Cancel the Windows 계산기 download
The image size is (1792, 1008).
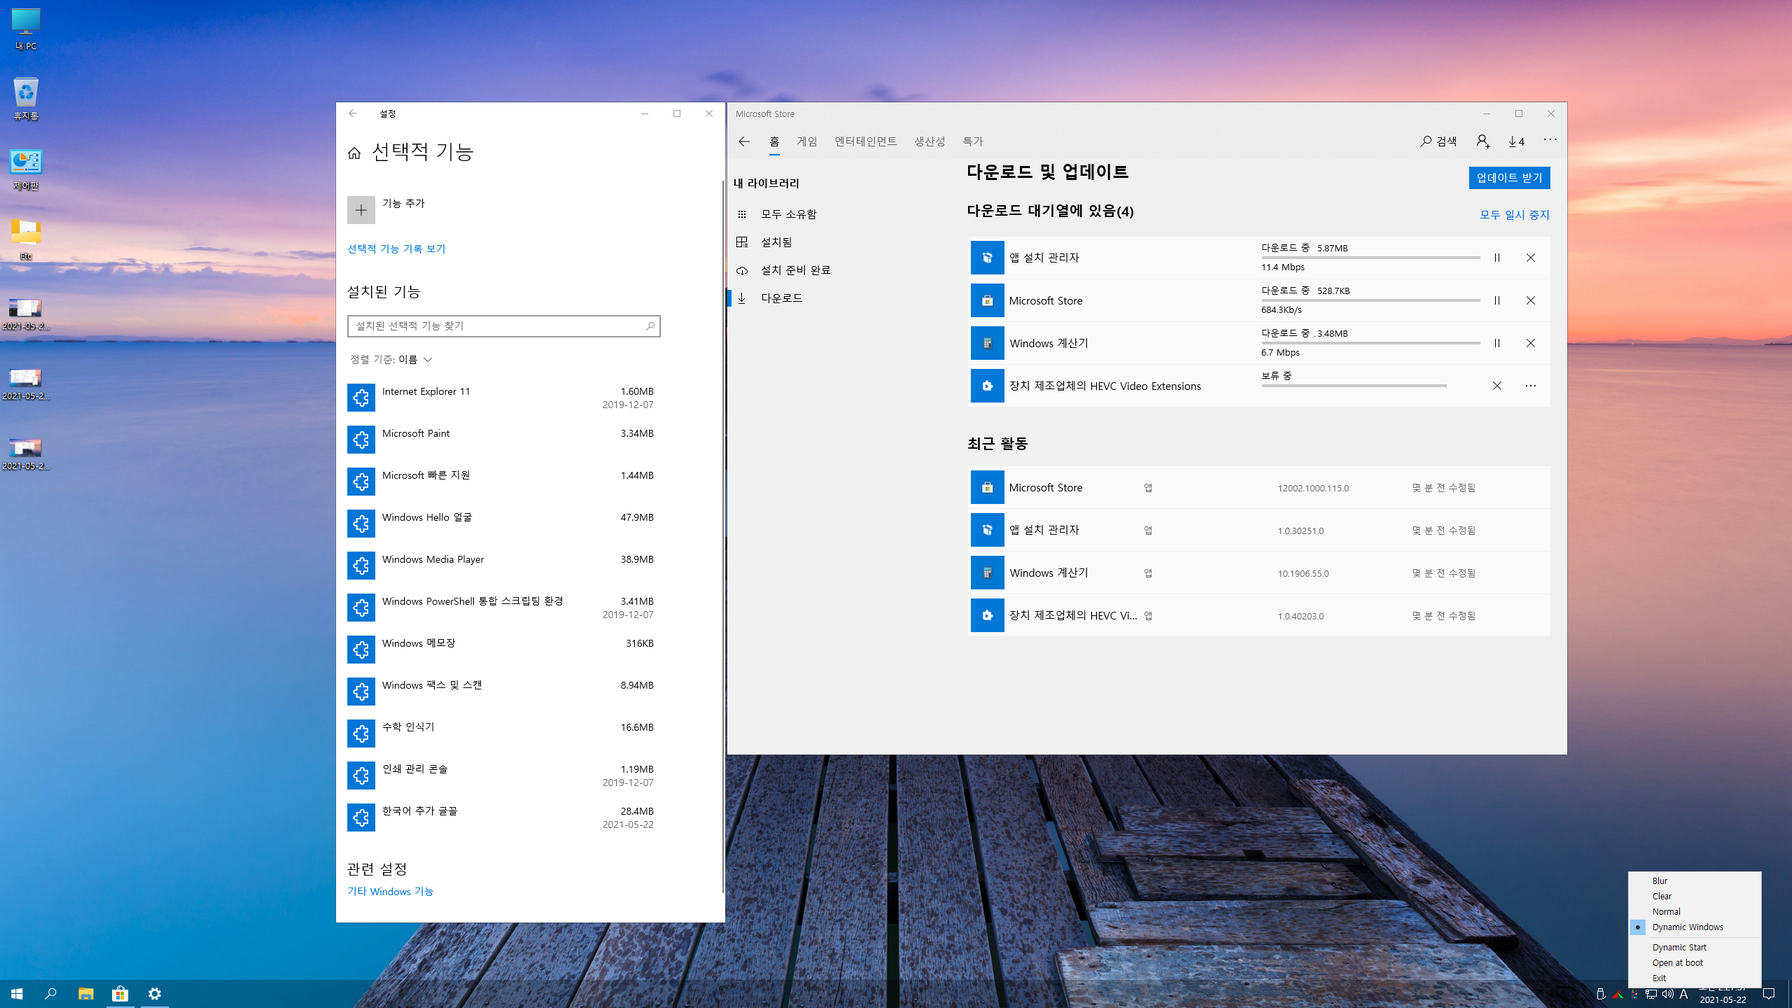[x=1530, y=343]
